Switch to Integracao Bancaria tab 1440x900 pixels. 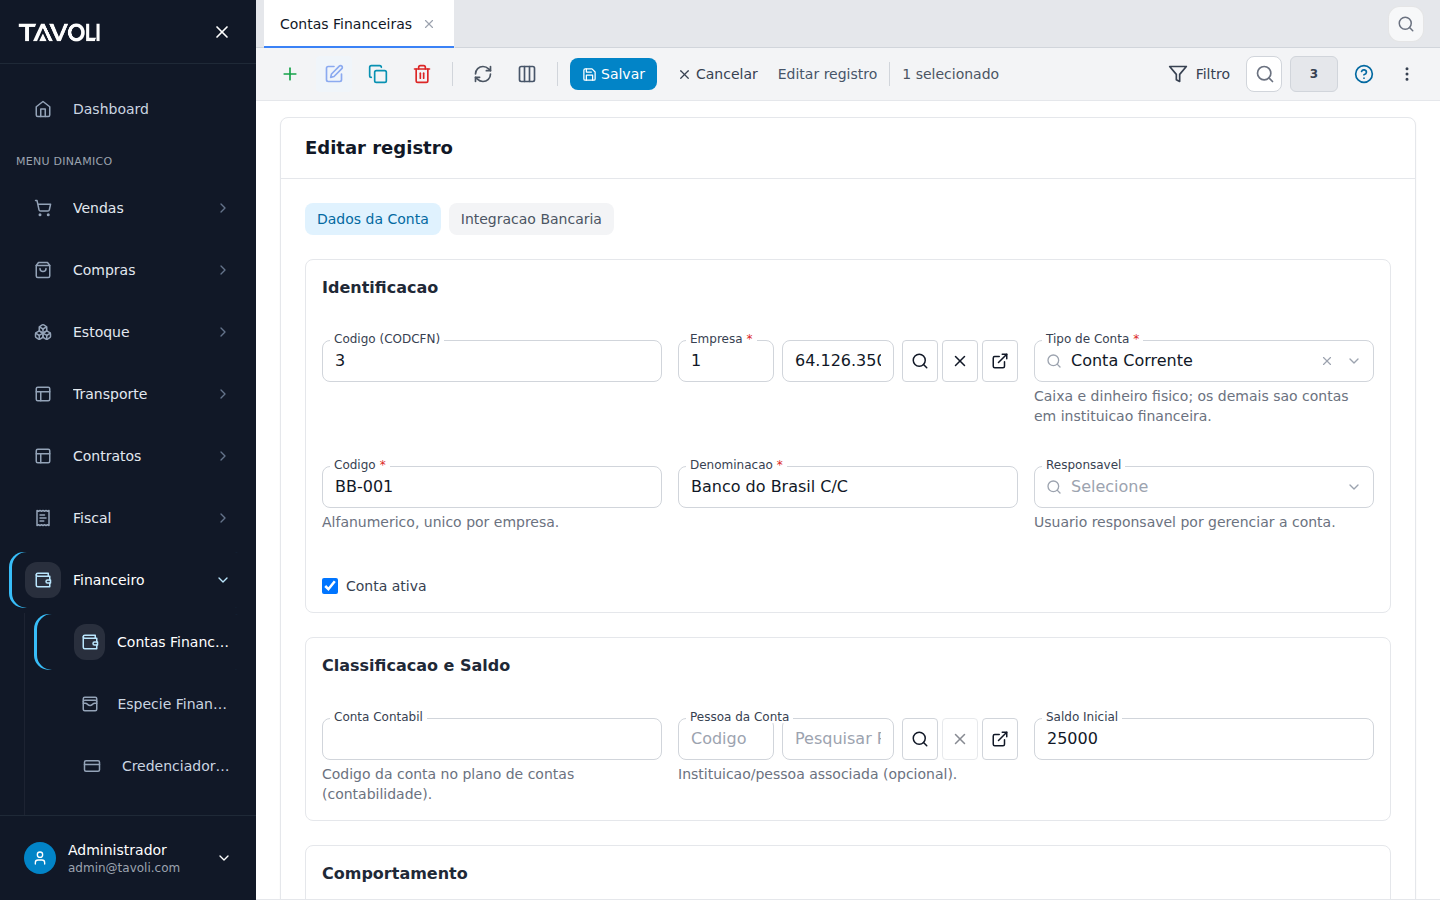tap(531, 219)
